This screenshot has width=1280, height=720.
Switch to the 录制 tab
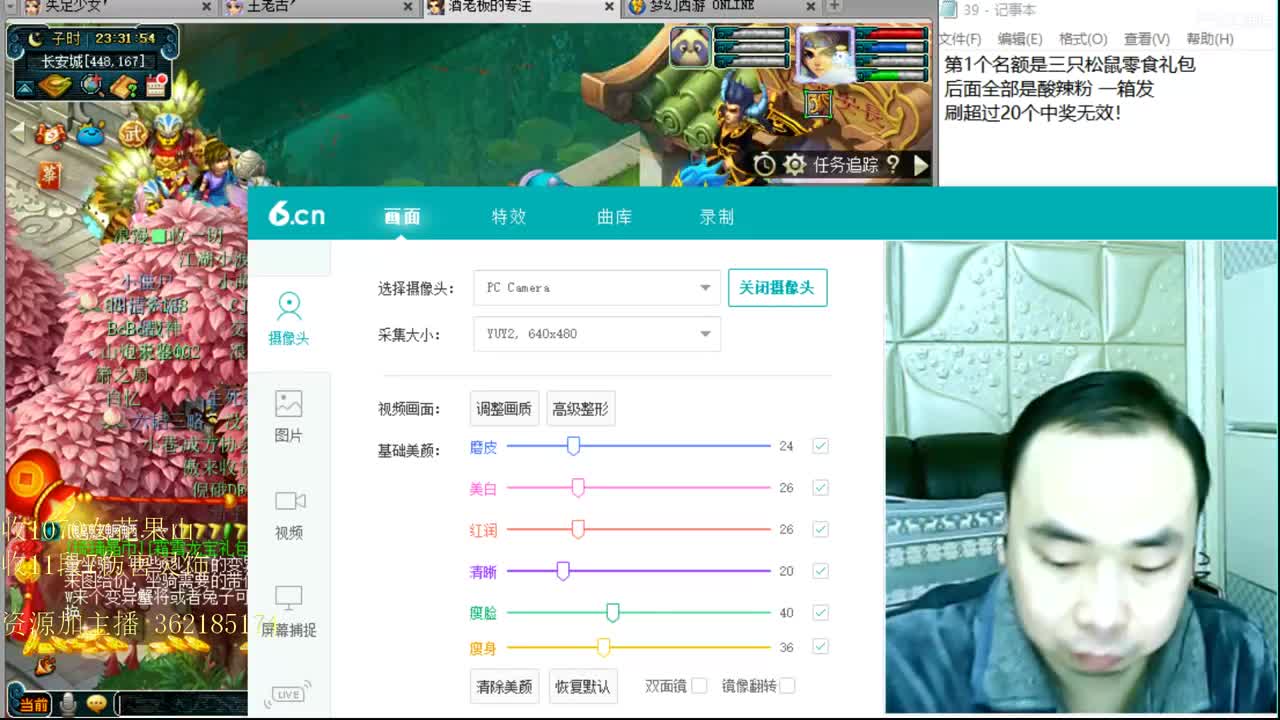717,217
